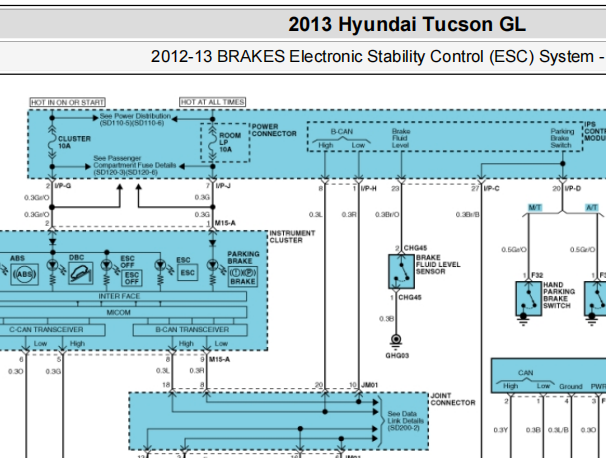Click the BRAKE FLUID LEVEL SENSOR label
Image resolution: width=606 pixels, height=458 pixels.
[438, 264]
